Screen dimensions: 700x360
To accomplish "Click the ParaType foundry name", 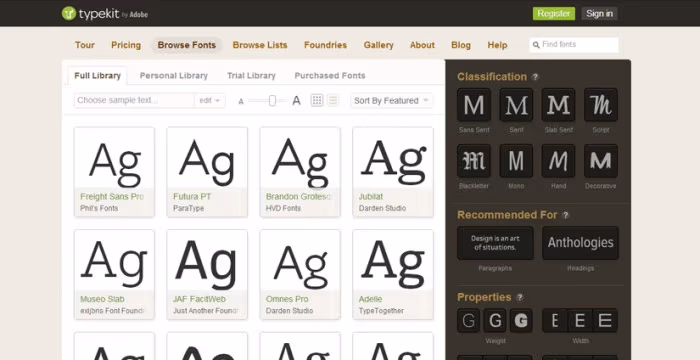I will 188,208.
